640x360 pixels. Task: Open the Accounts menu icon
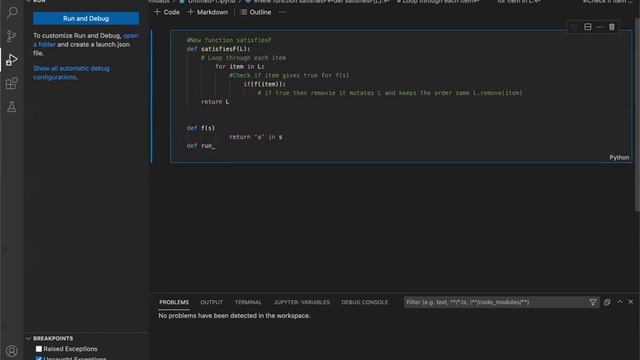click(11, 351)
